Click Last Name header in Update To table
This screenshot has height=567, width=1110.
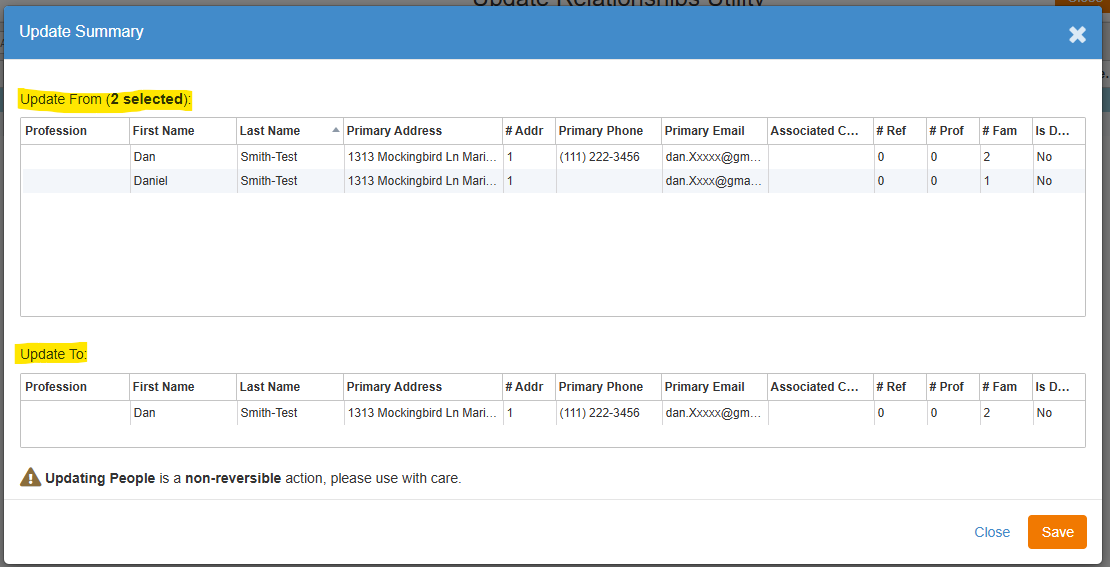[290, 387]
